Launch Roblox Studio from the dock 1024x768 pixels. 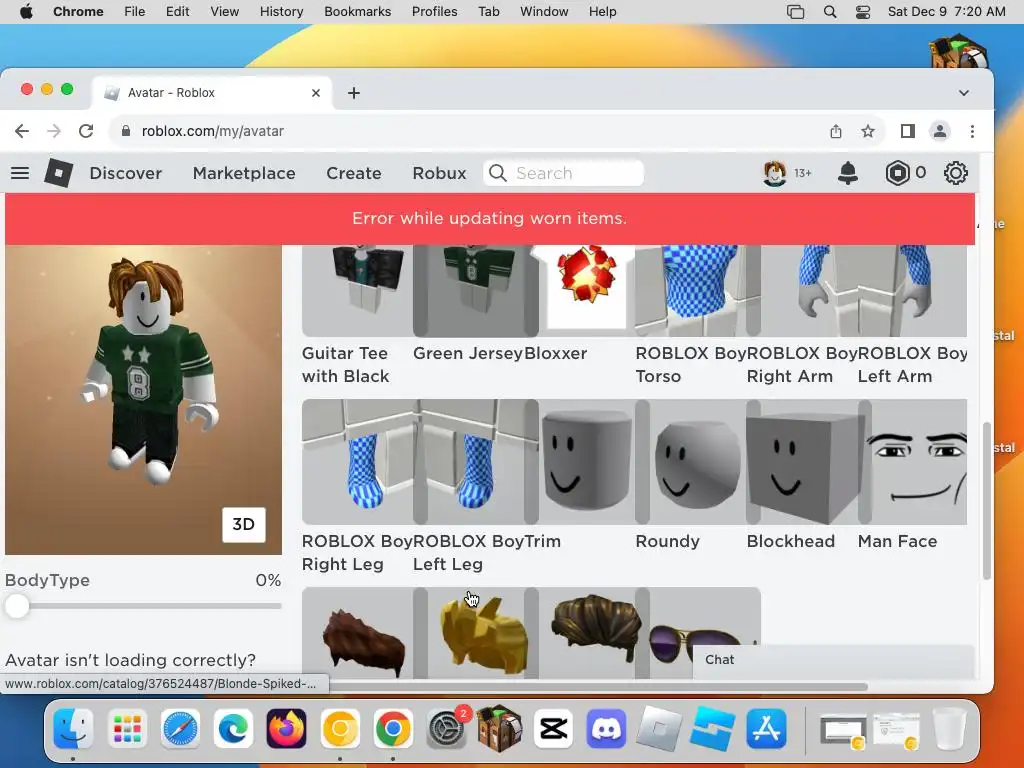712,728
